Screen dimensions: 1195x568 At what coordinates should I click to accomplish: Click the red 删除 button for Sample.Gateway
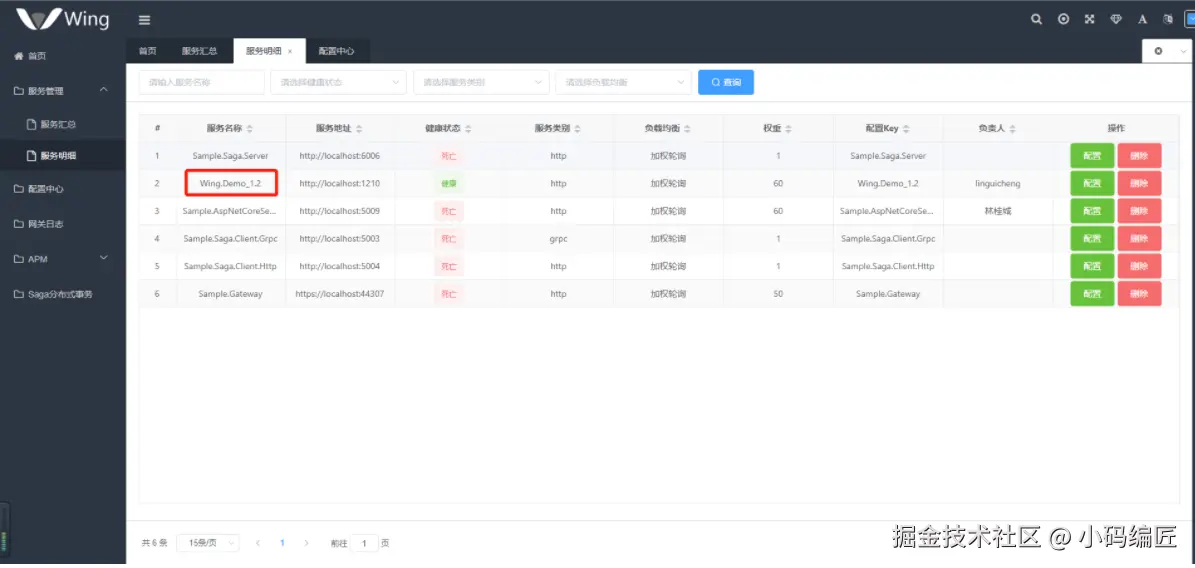[1139, 294]
